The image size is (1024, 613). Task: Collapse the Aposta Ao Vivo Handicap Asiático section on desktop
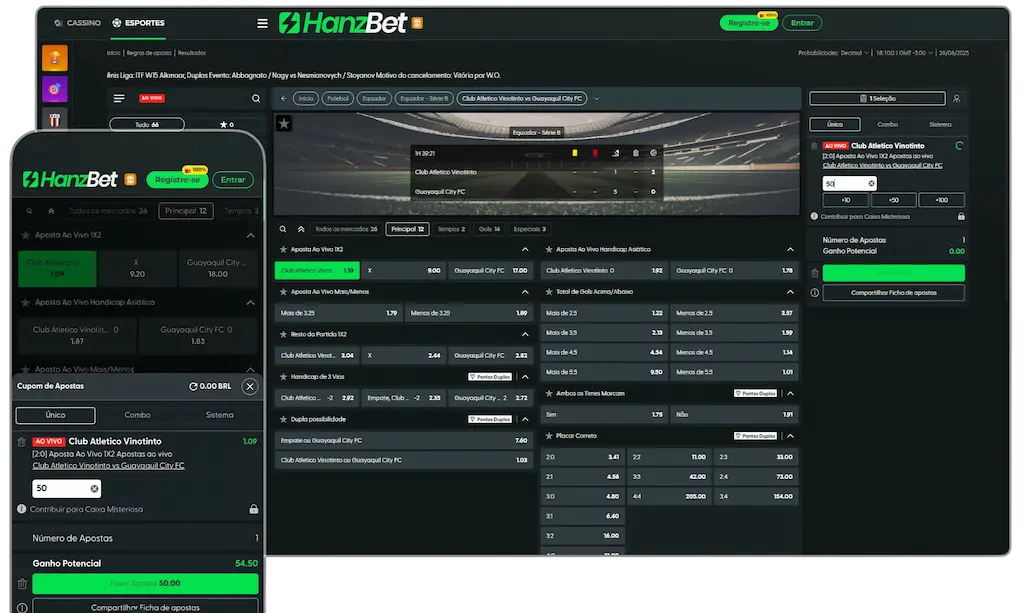(x=790, y=249)
